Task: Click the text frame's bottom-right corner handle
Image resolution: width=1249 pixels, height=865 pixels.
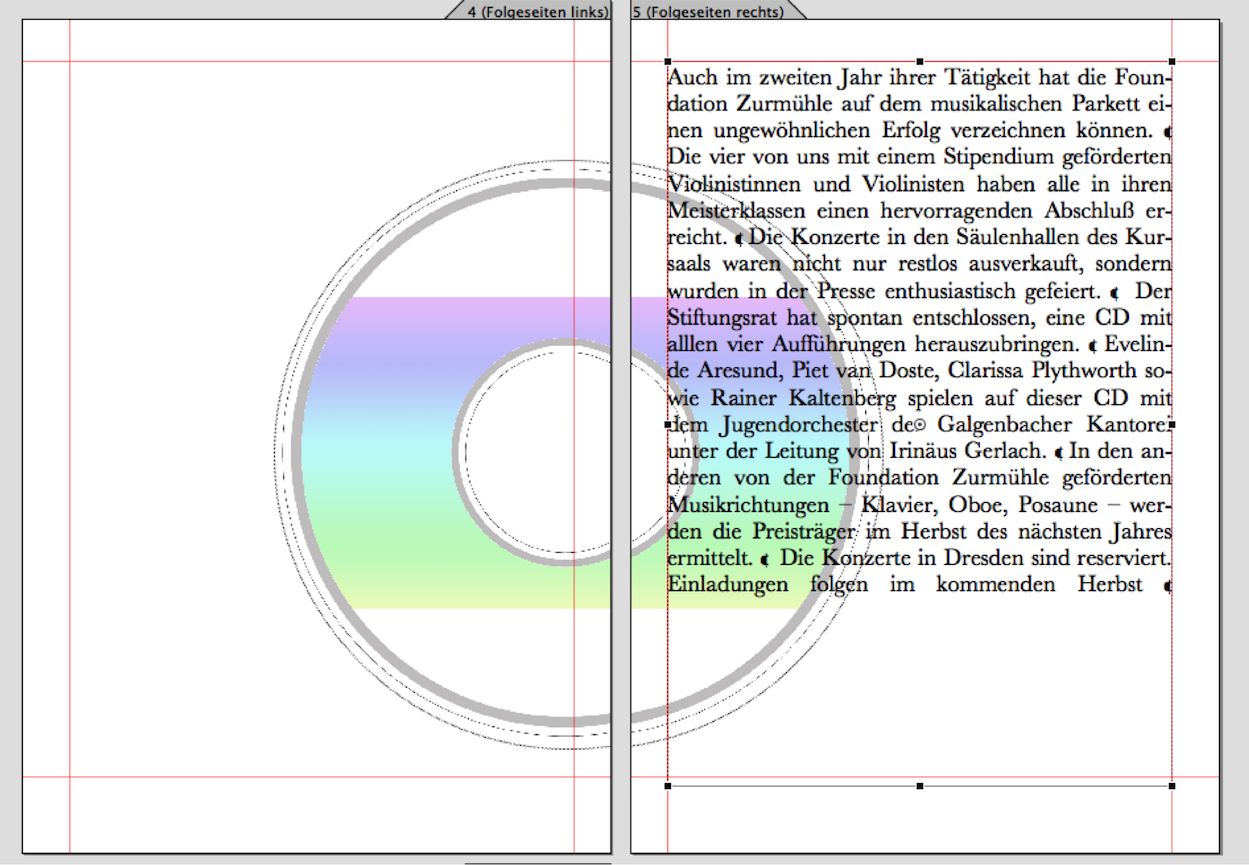Action: click(1172, 786)
